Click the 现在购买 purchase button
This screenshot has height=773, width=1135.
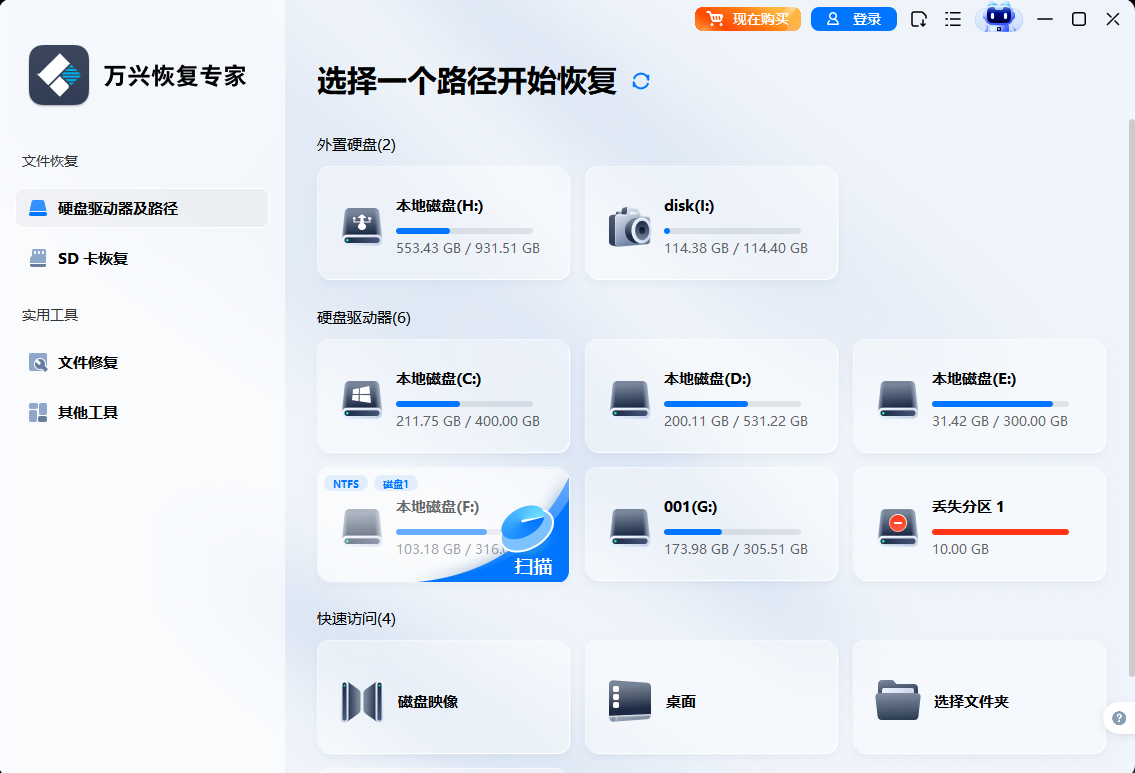coord(747,18)
